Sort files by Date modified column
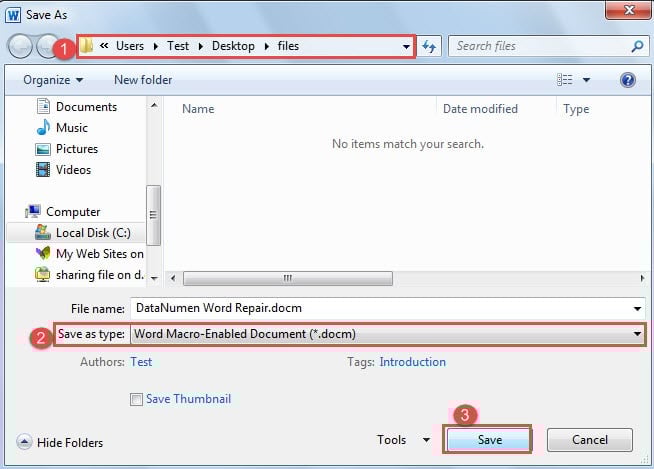The width and height of the screenshot is (654, 469). coord(482,109)
